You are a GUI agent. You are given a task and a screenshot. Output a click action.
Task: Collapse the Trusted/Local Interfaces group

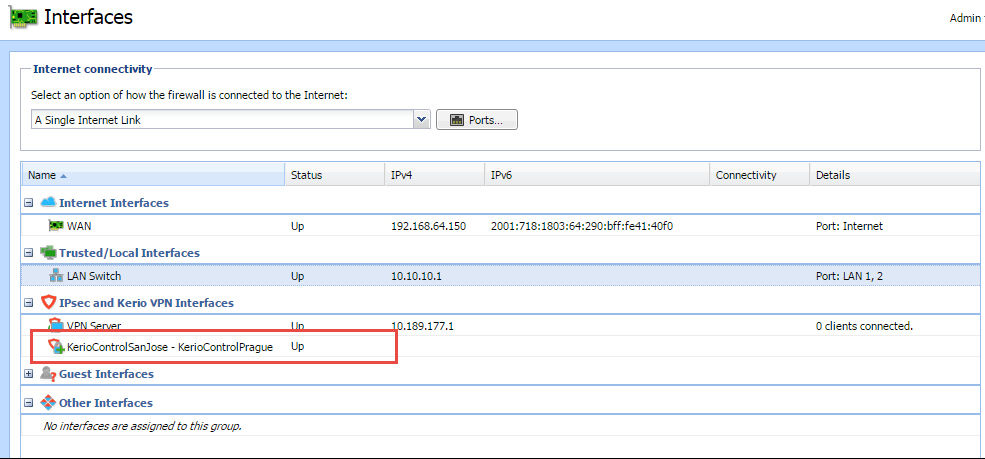click(28, 252)
